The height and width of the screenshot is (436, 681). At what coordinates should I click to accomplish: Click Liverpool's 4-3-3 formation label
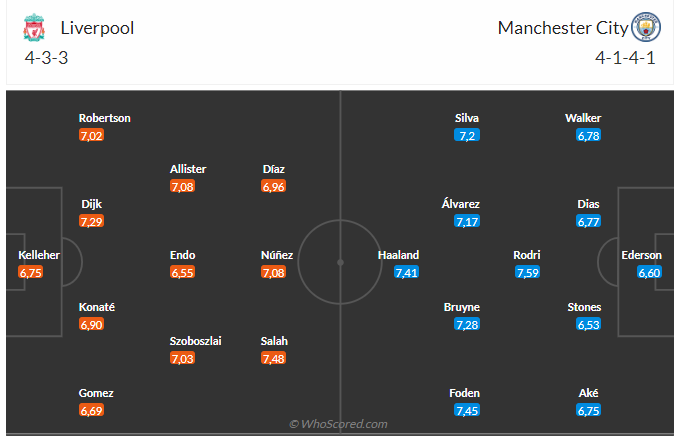[x=46, y=57]
